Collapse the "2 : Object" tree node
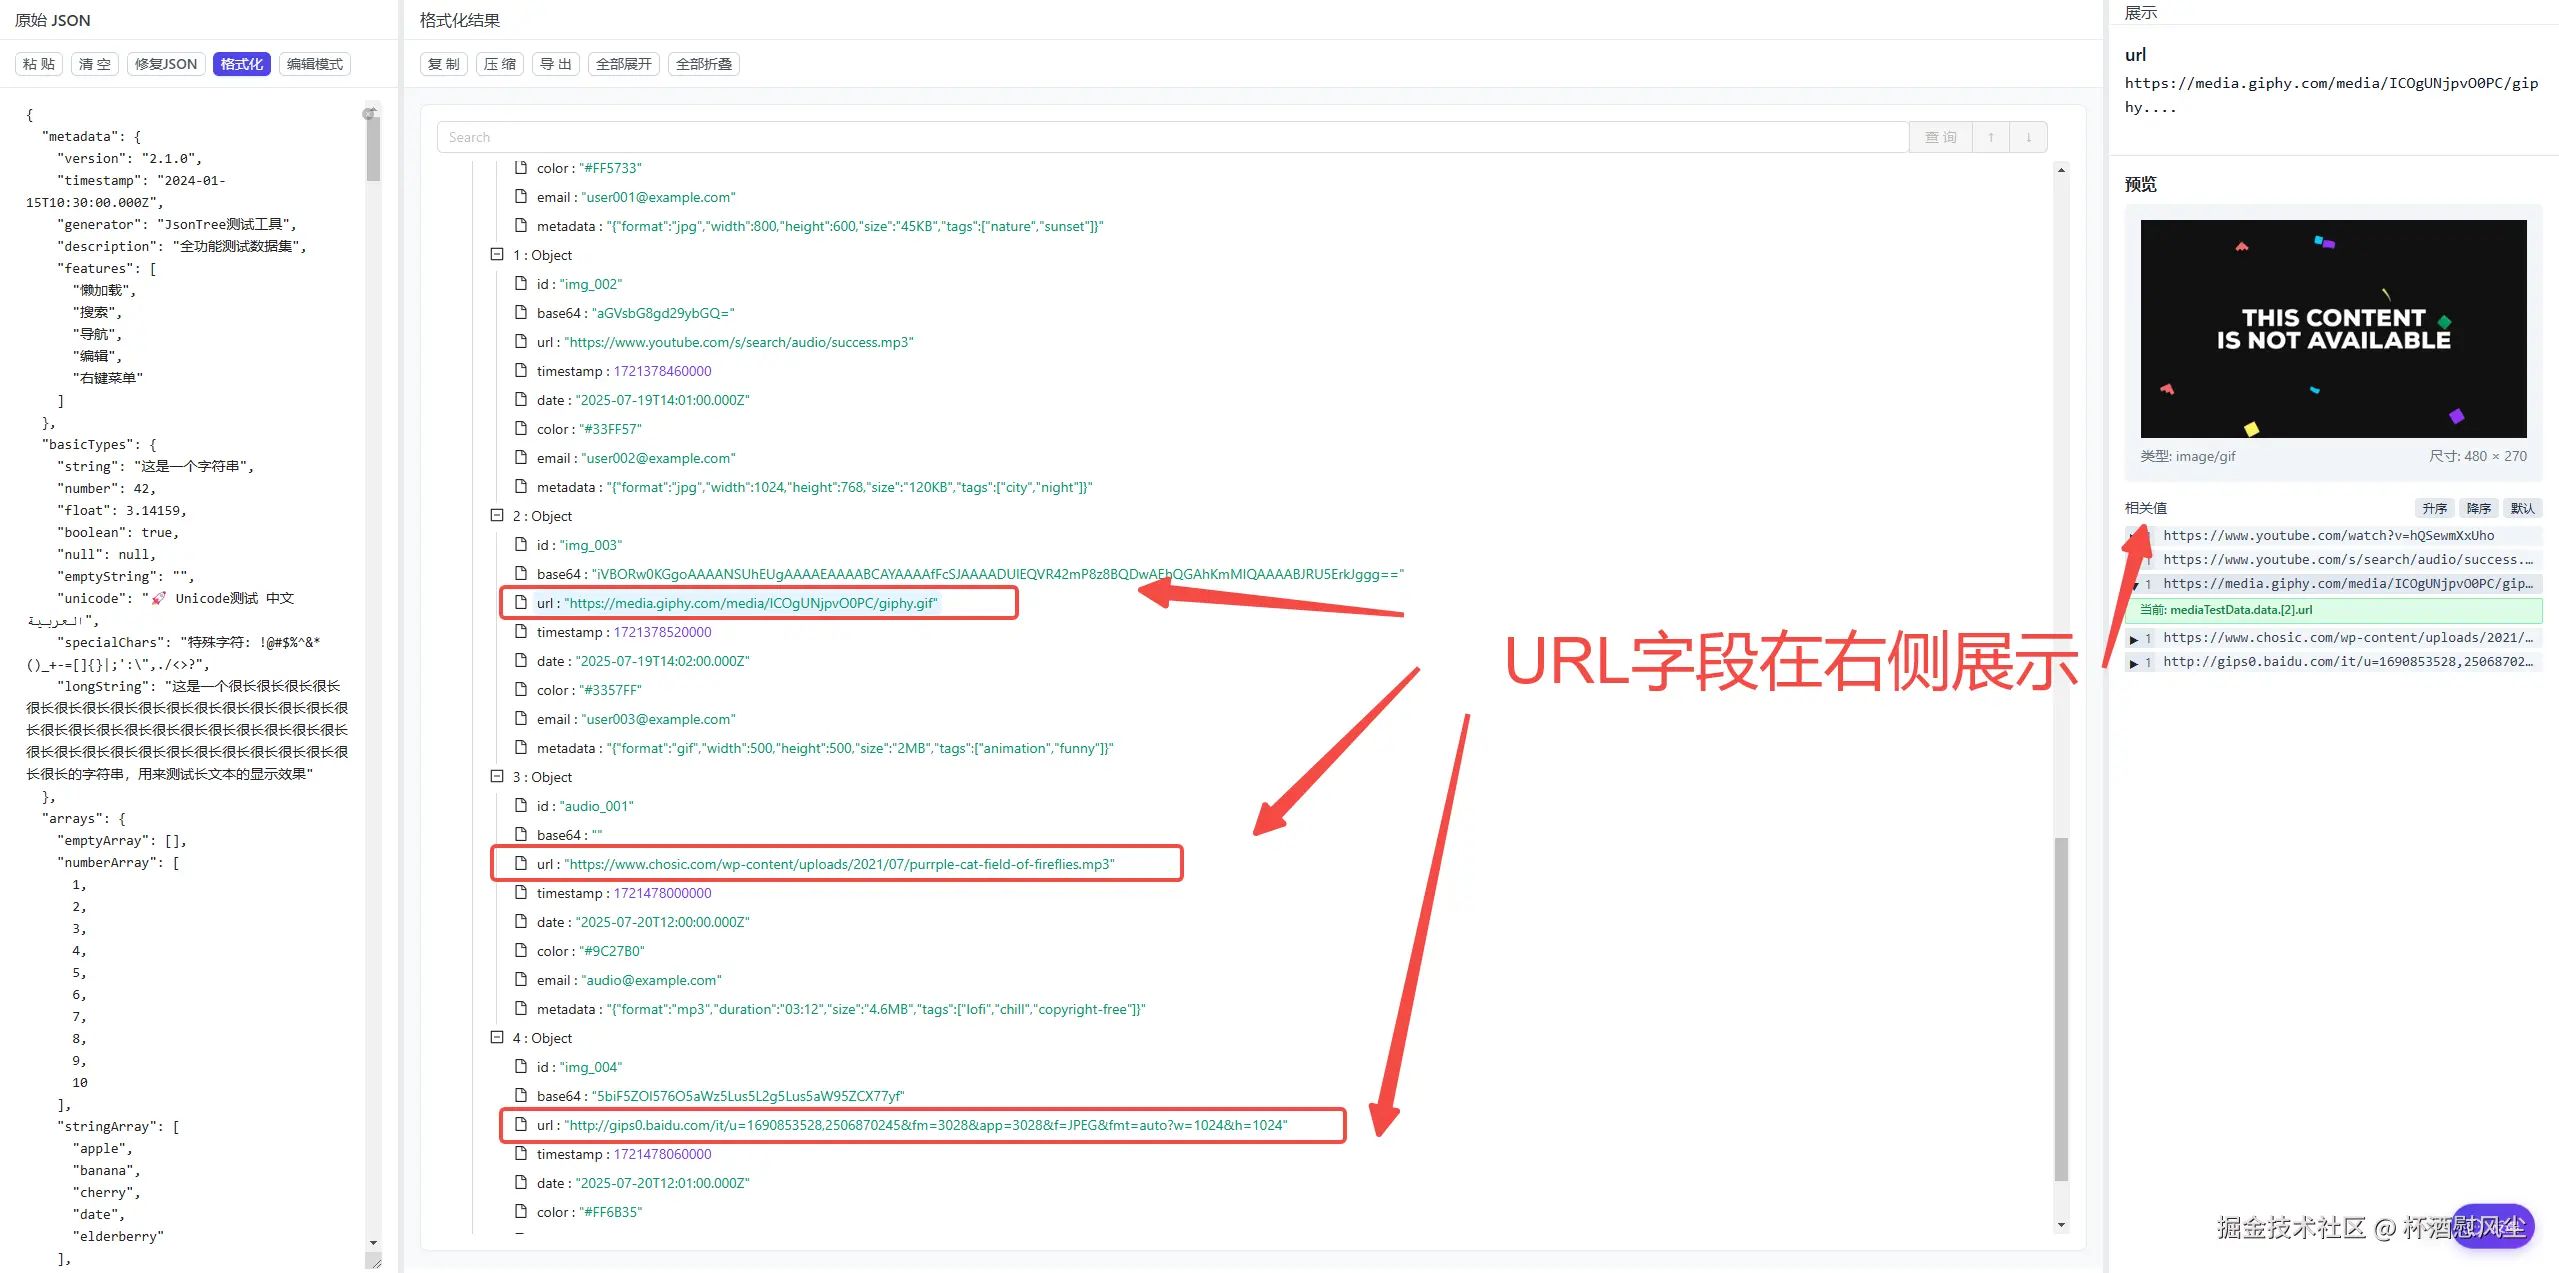The height and width of the screenshot is (1273, 2559). click(497, 515)
